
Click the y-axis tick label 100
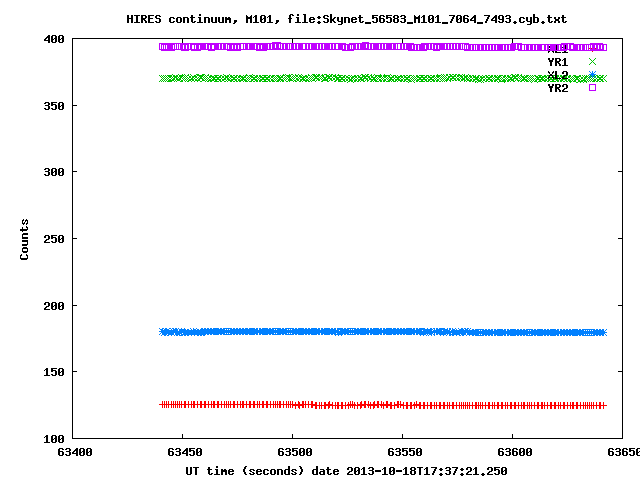pyautogui.click(x=54, y=439)
